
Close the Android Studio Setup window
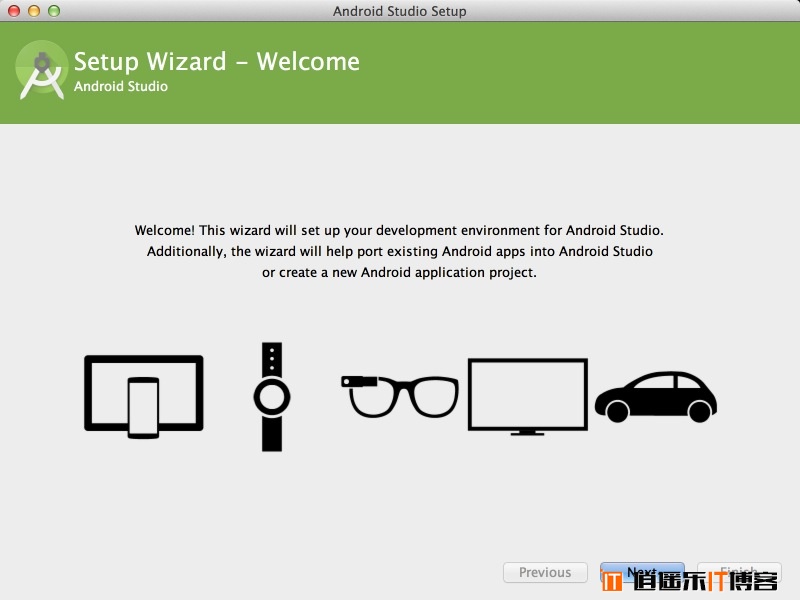[14, 11]
